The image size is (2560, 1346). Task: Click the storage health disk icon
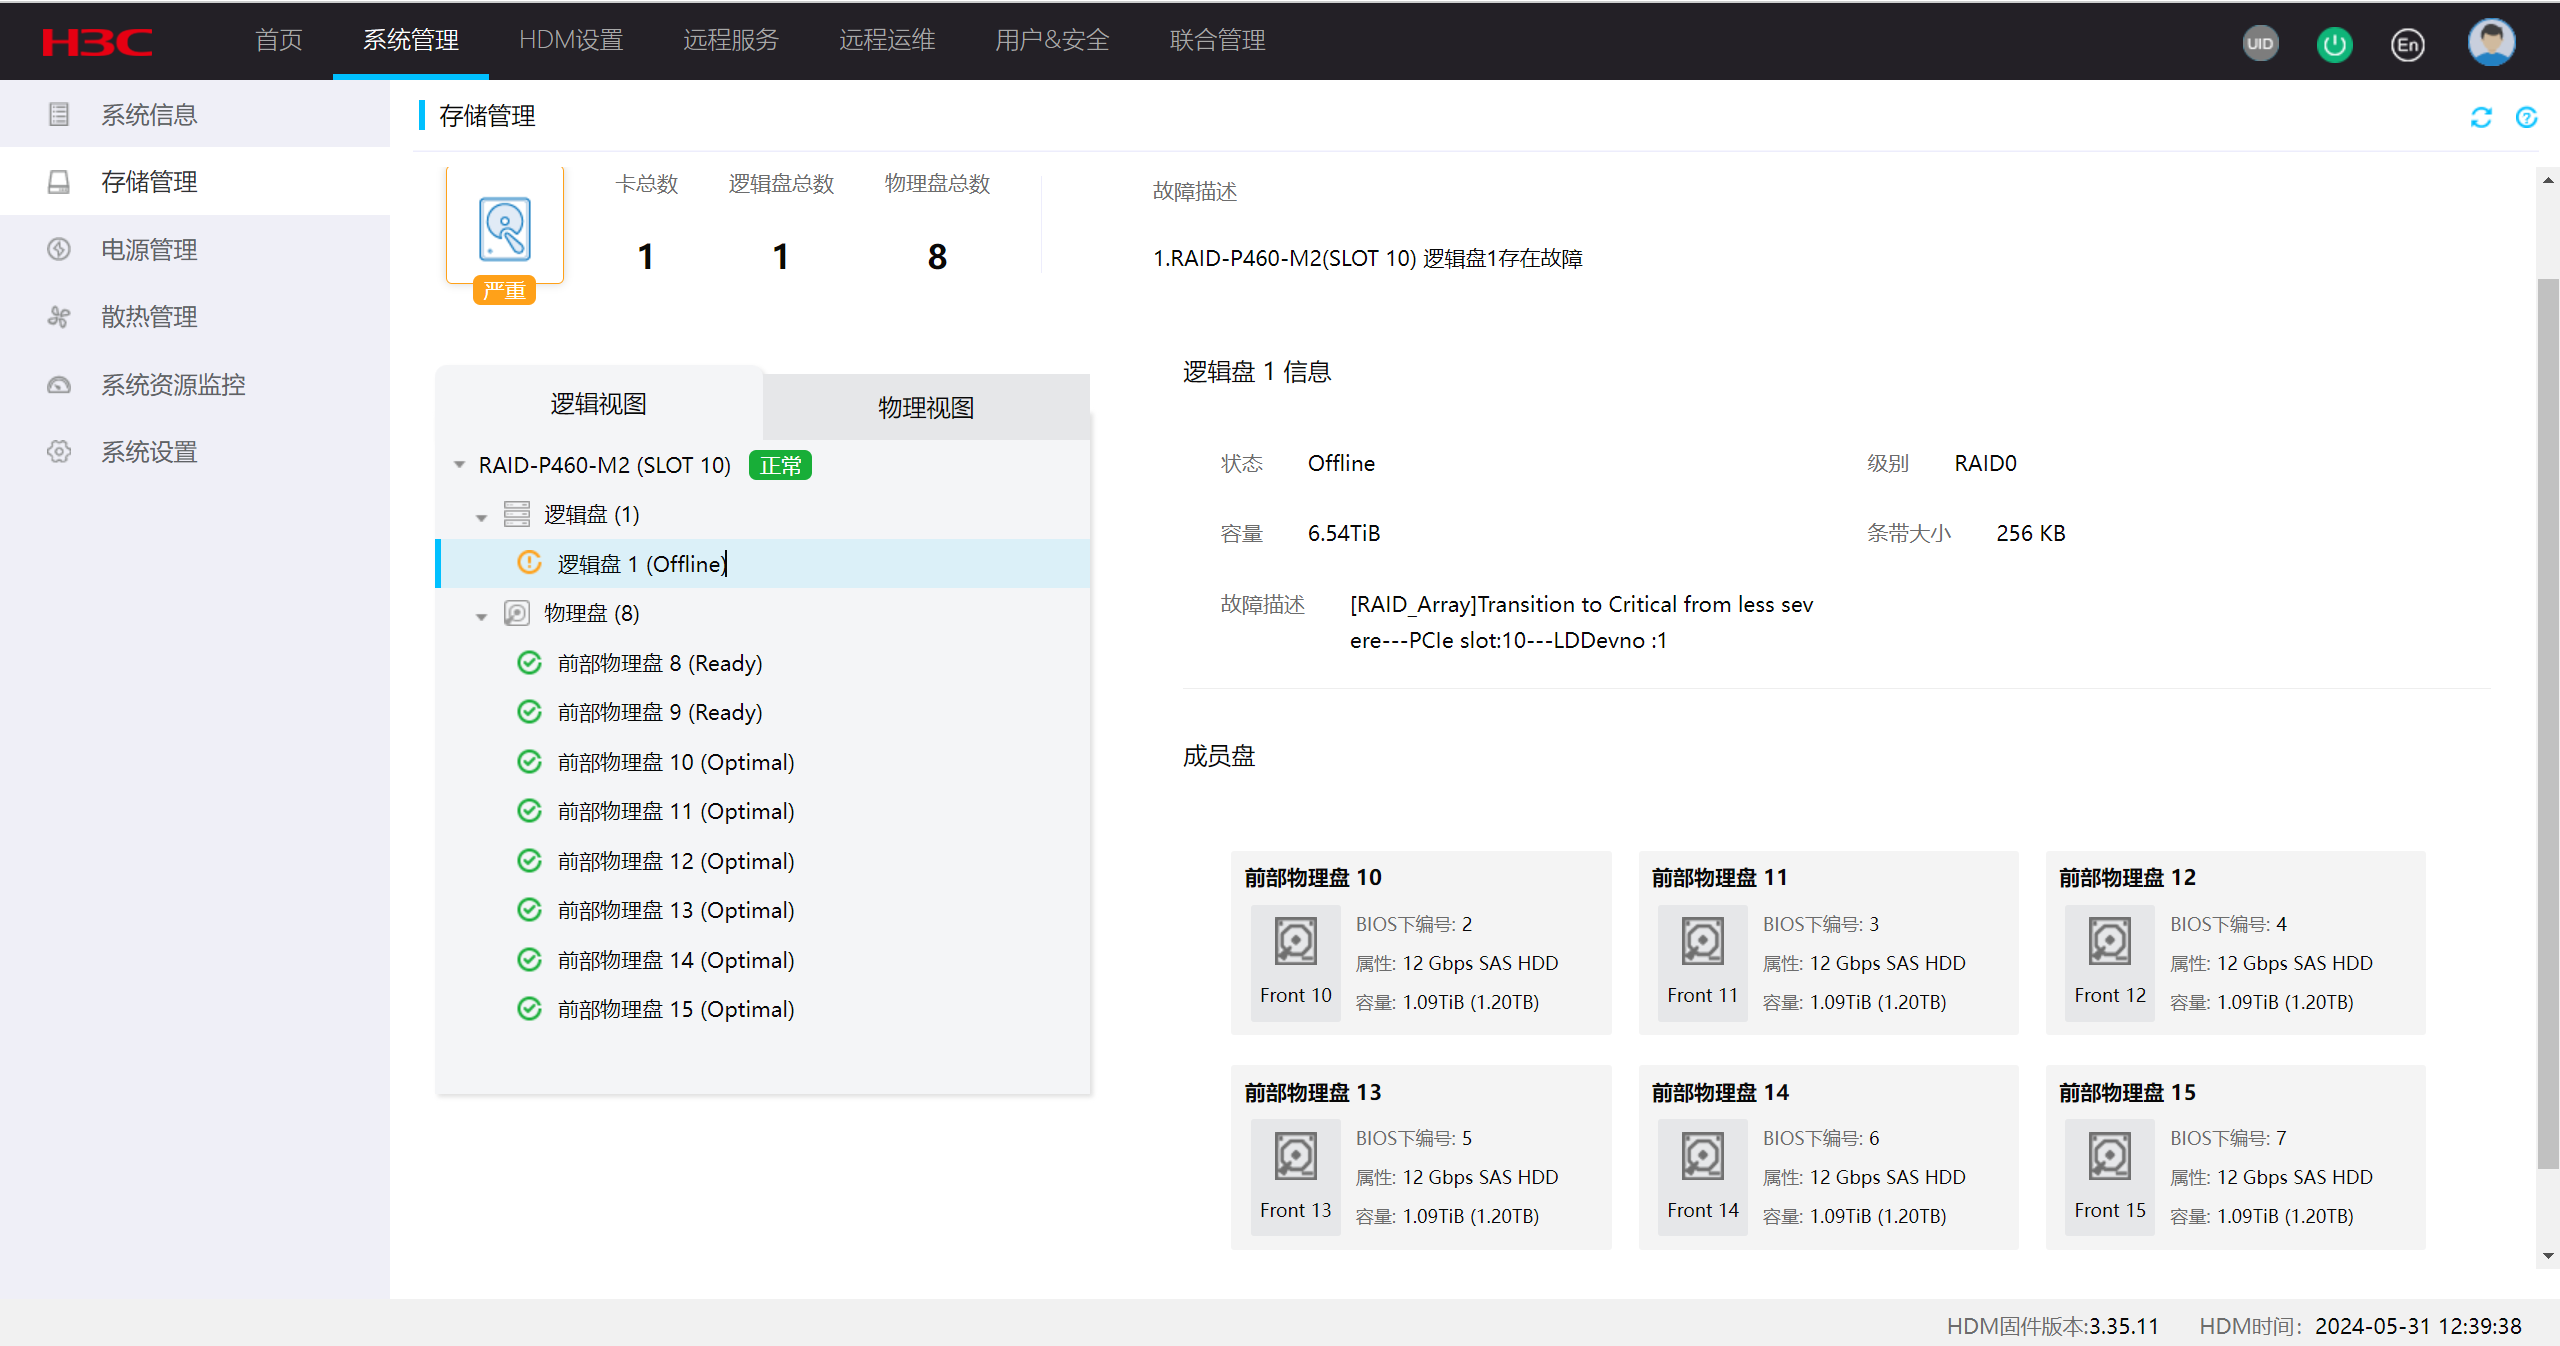click(505, 229)
